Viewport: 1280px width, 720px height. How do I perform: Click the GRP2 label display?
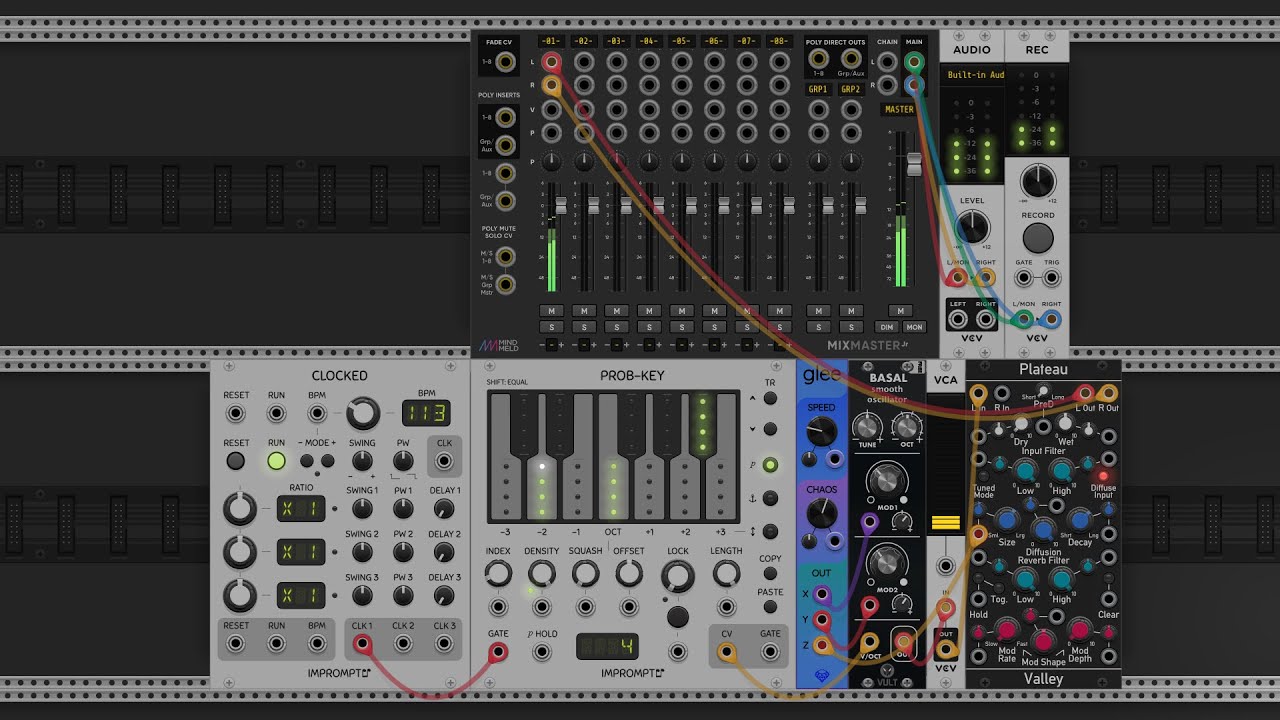[x=851, y=89]
